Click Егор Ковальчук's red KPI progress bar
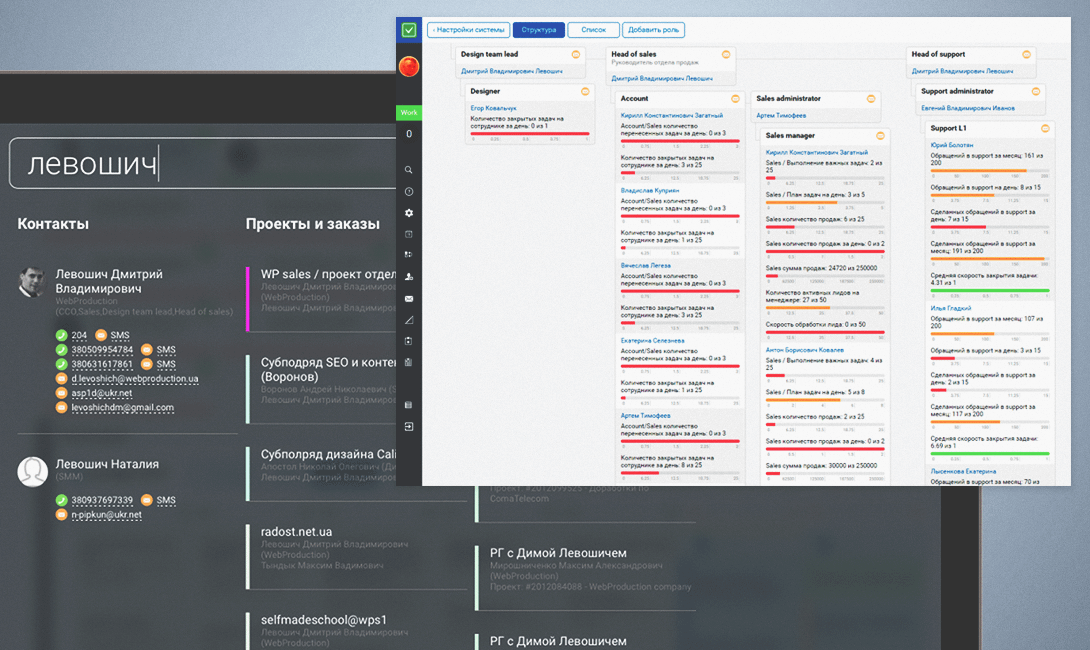This screenshot has height=650, width=1090. point(530,133)
